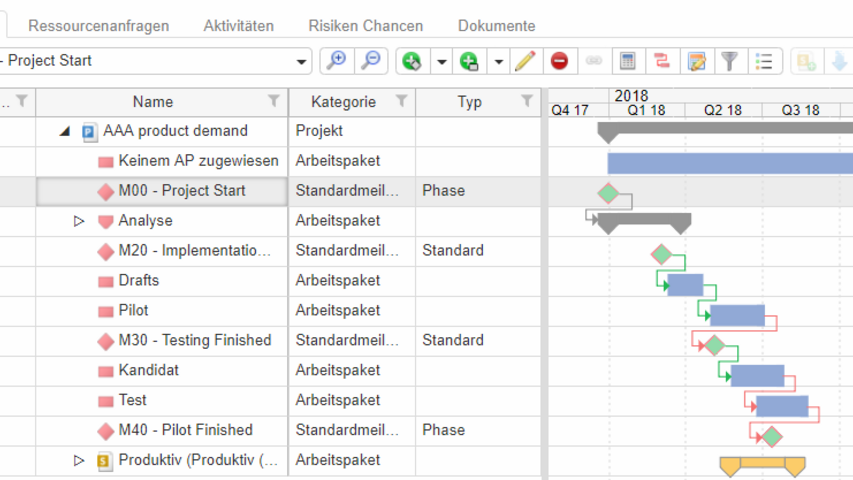The width and height of the screenshot is (853, 480).
Task: Collapse the AAA product demand project
Action: [x=65, y=131]
